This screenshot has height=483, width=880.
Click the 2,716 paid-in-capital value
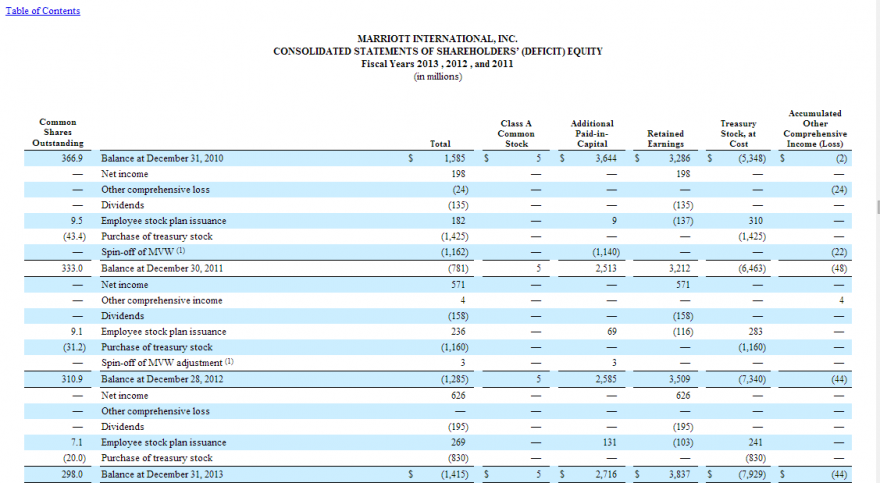(606, 474)
